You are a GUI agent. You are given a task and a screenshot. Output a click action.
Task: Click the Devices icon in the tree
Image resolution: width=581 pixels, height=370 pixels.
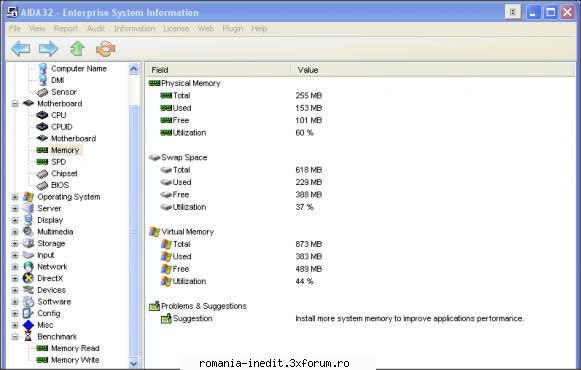tap(29, 290)
